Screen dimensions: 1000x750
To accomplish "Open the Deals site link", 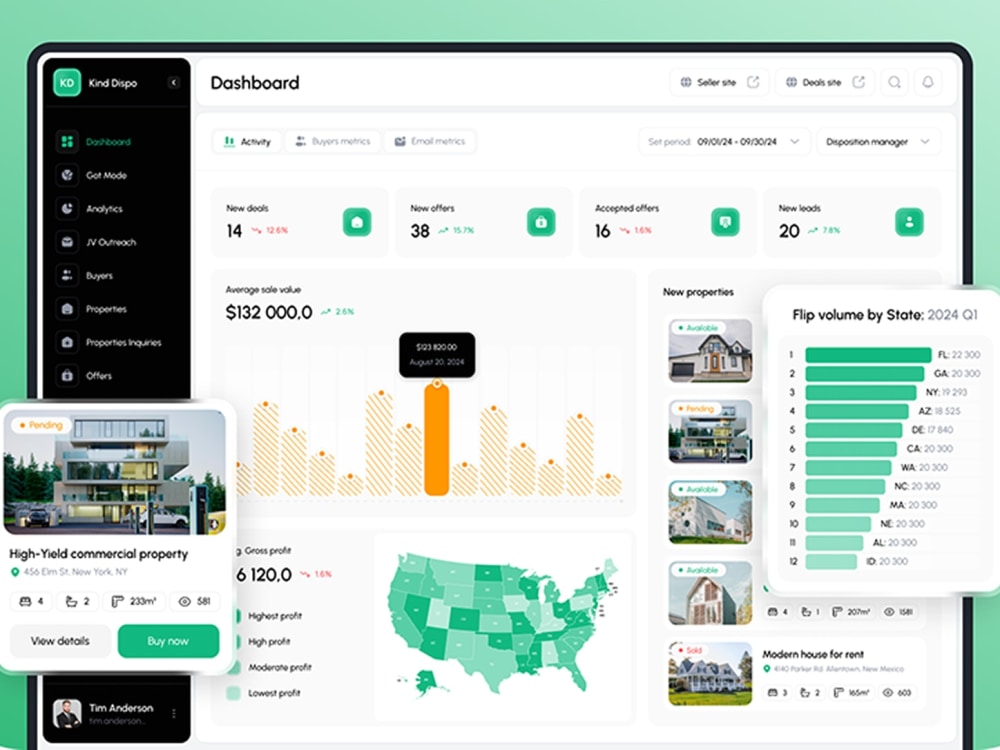I will pyautogui.click(x=825, y=82).
